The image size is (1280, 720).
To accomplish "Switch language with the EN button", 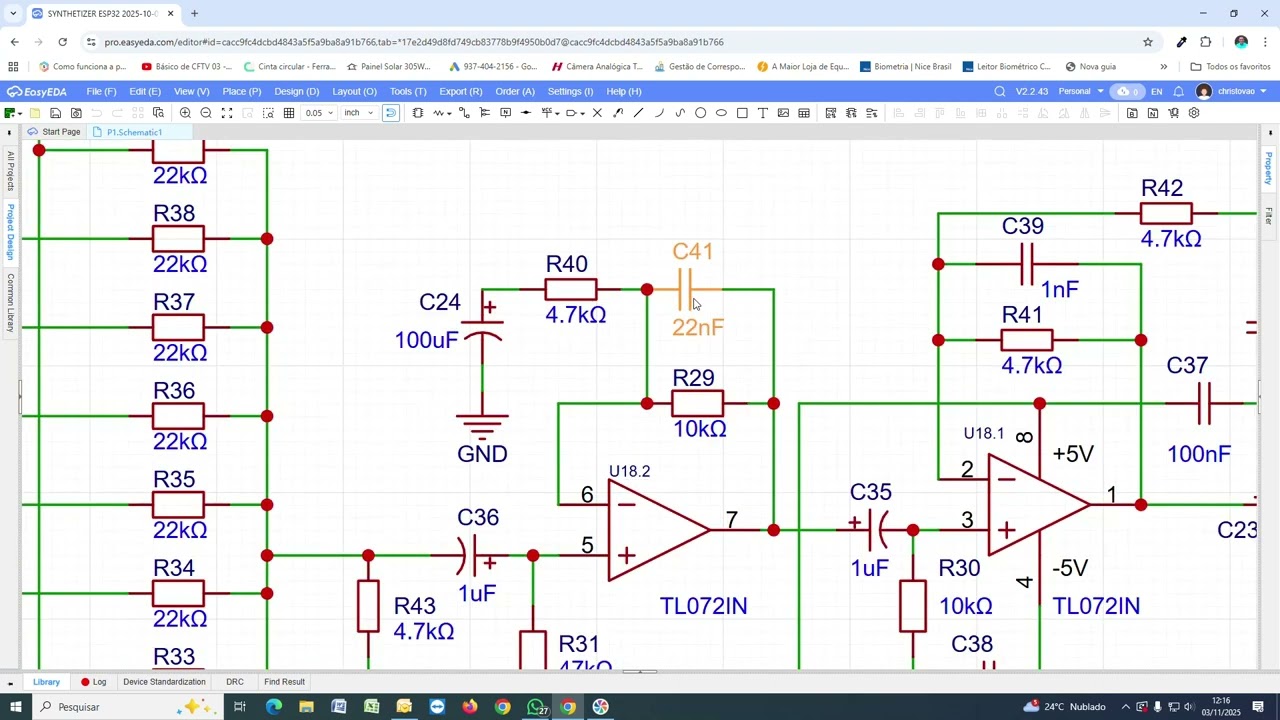I will coord(1157,91).
